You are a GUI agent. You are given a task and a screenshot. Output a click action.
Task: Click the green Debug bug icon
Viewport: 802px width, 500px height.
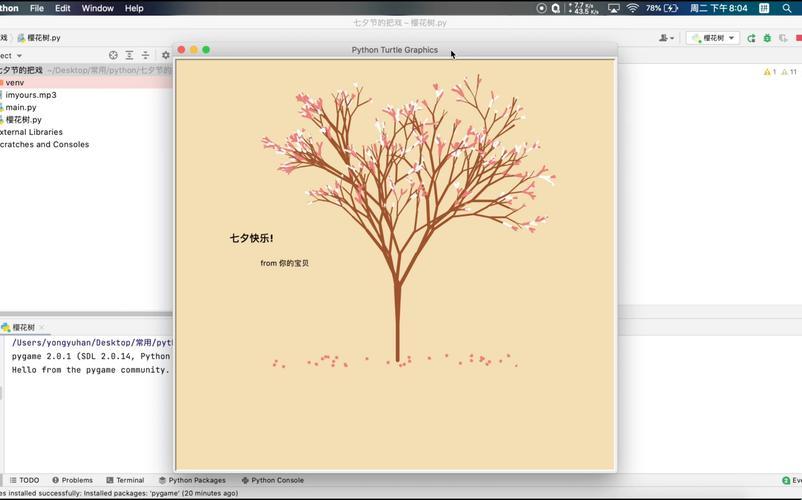click(767, 38)
